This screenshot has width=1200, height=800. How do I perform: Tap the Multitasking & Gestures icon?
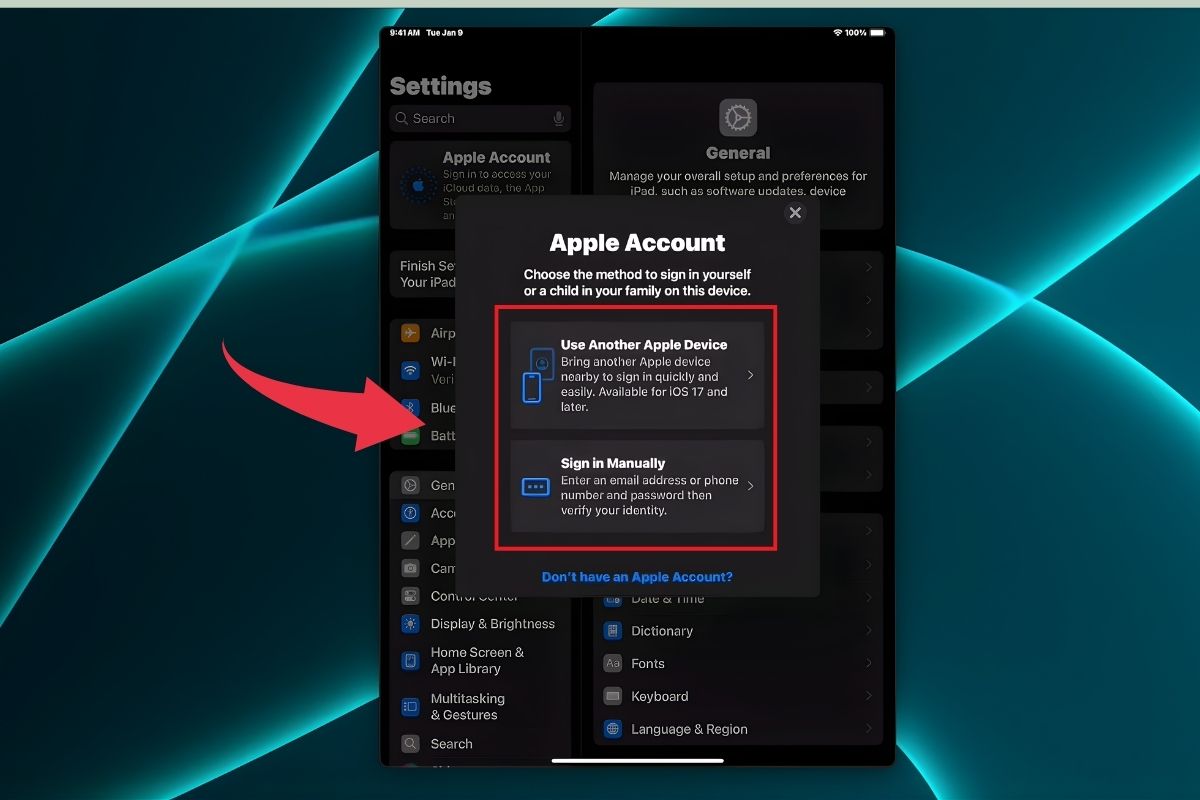[410, 706]
